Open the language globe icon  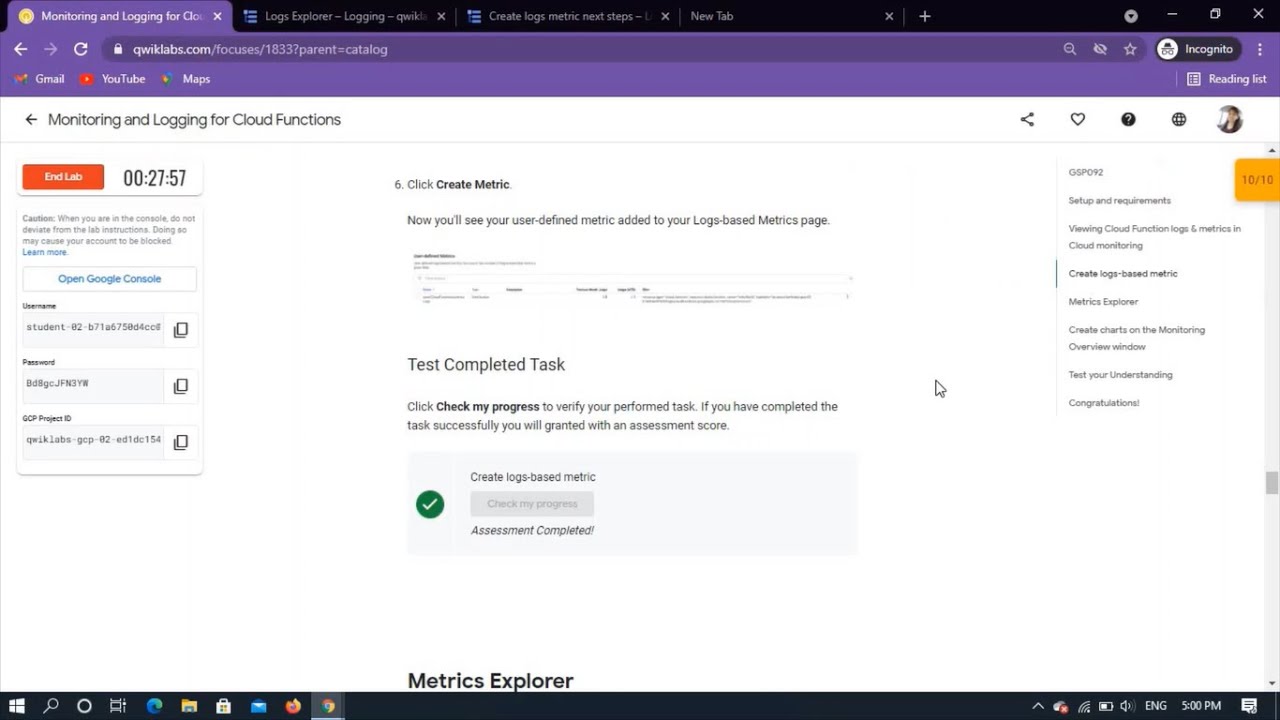pyautogui.click(x=1179, y=120)
